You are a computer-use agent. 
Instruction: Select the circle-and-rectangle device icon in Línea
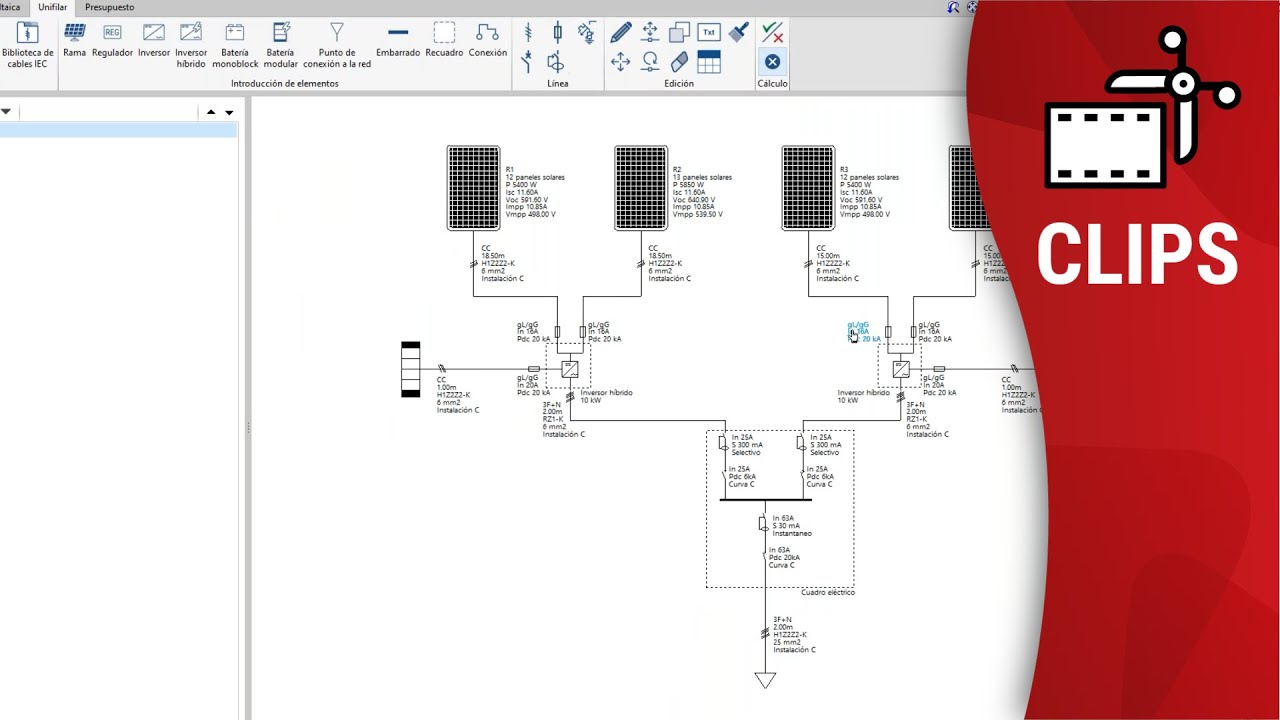(557, 62)
